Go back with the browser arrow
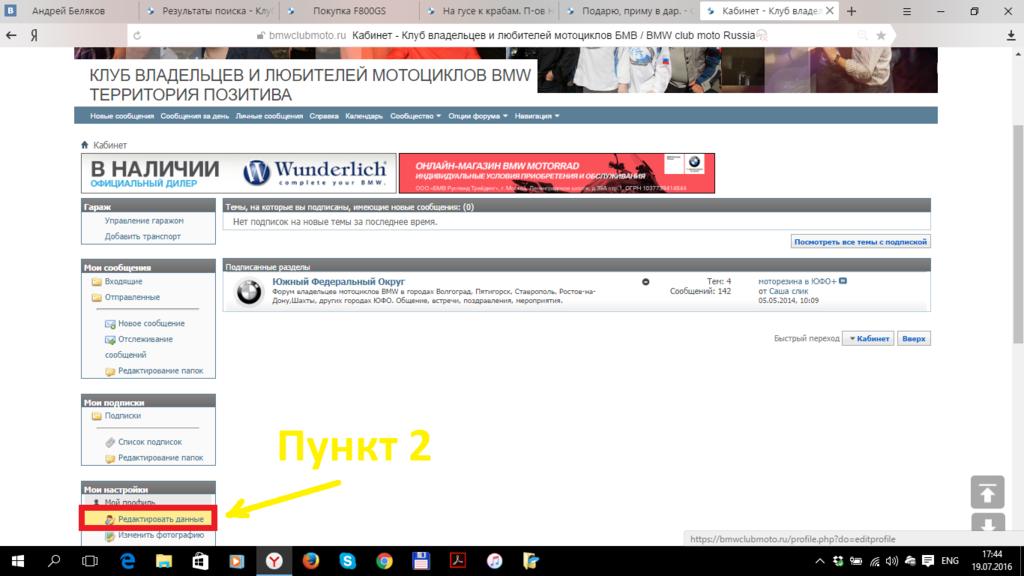Viewport: 1024px width, 576px height. [11, 35]
